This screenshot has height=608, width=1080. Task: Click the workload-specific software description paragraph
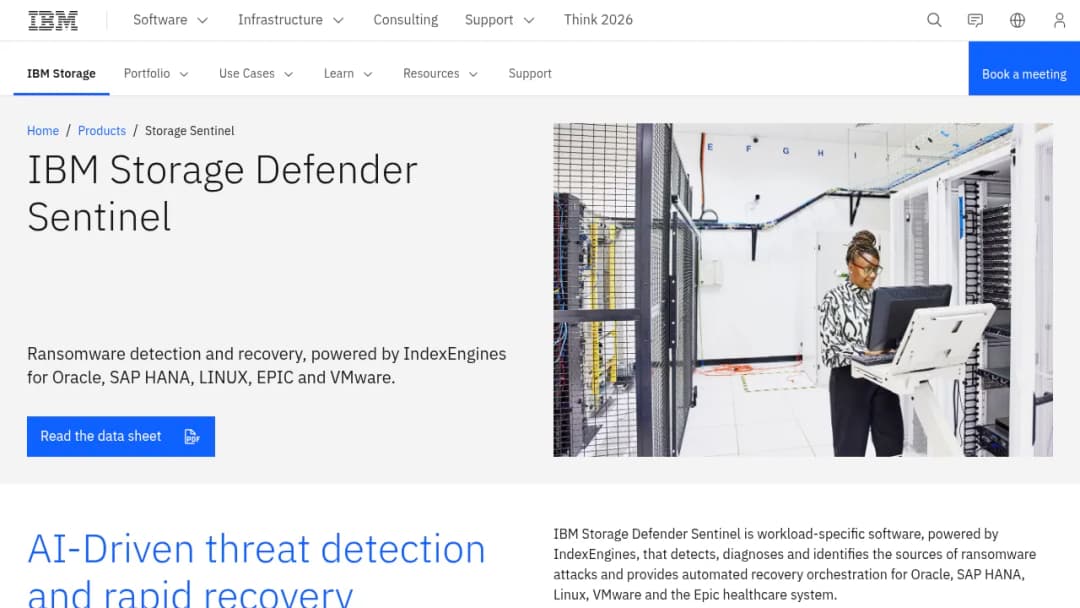[x=794, y=564]
